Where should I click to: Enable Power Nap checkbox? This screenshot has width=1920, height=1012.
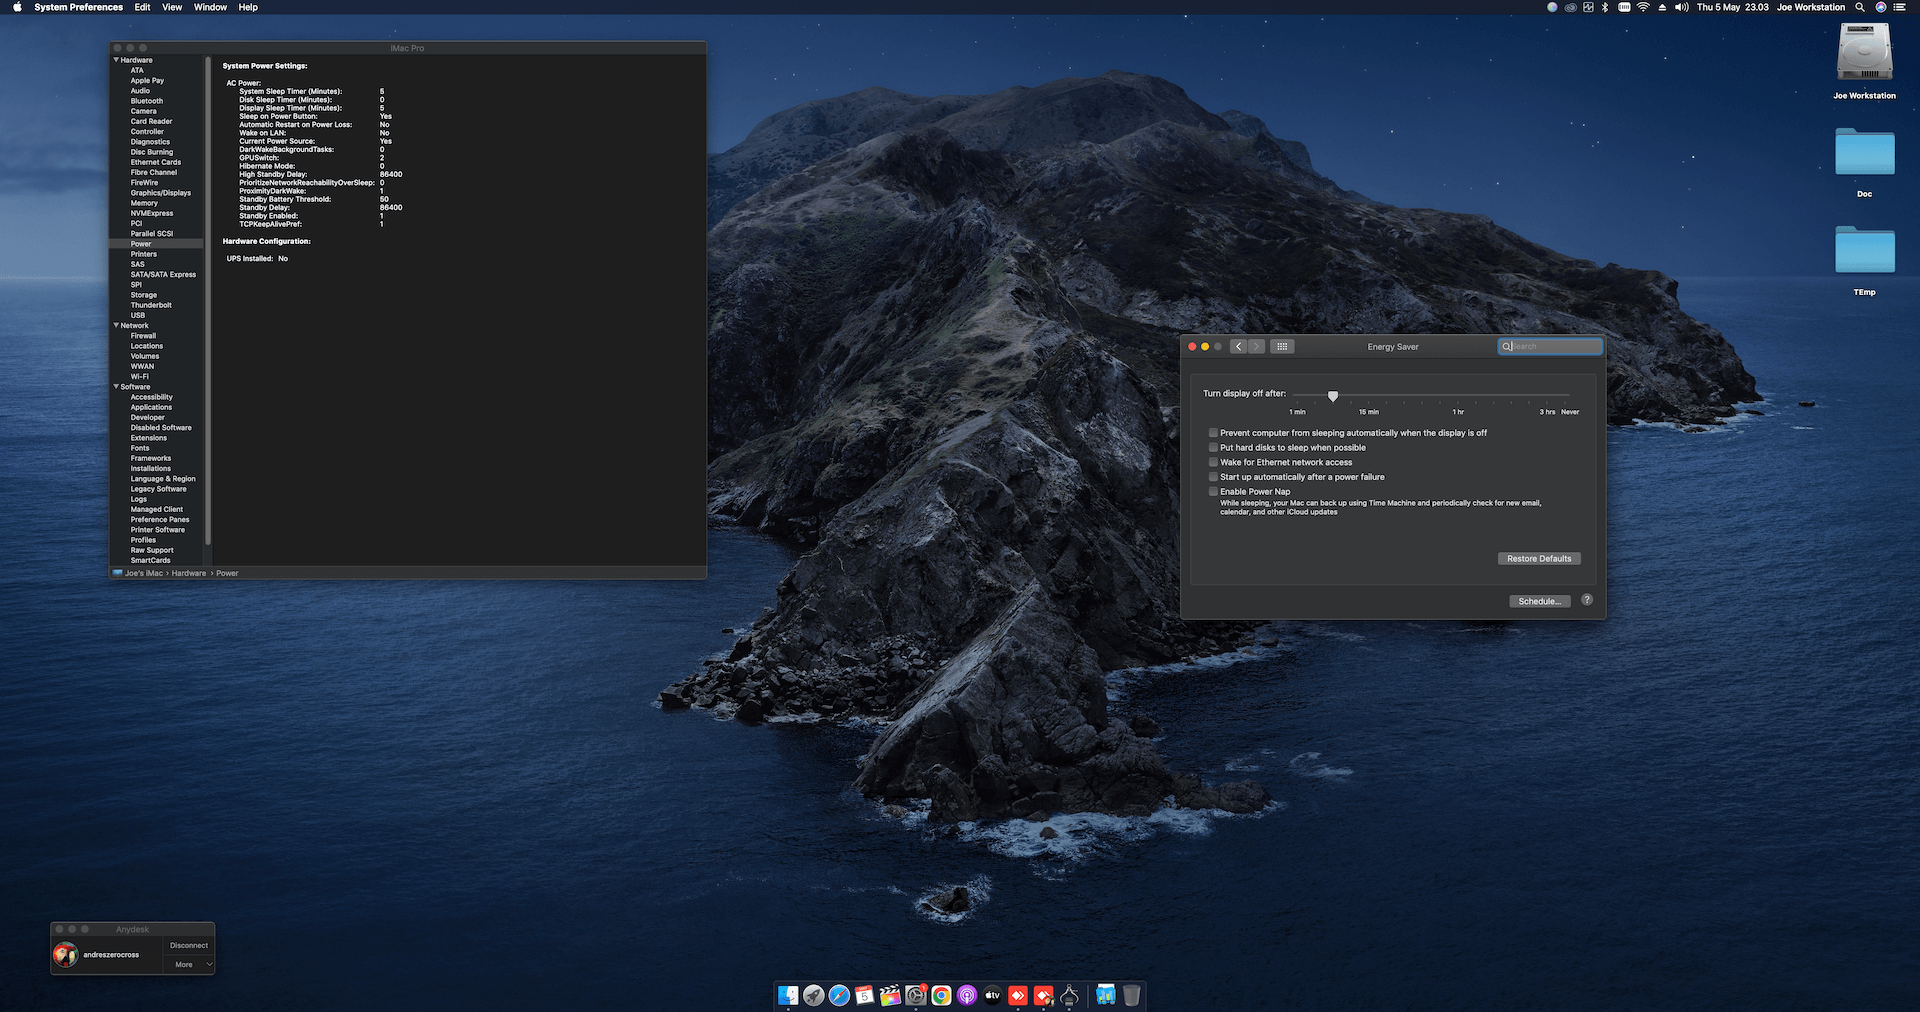point(1213,492)
